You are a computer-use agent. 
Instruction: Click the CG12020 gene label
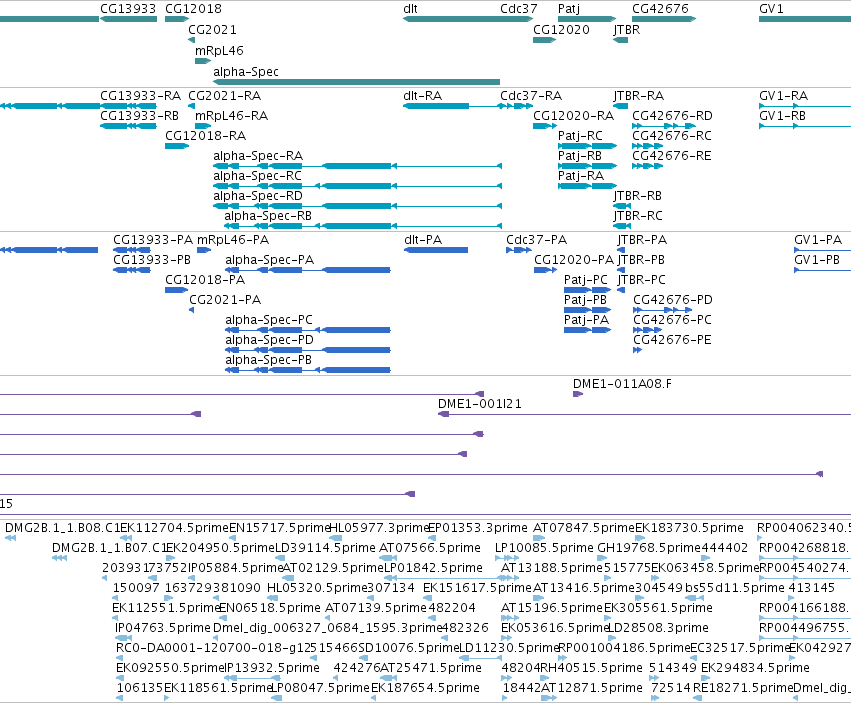coord(561,30)
